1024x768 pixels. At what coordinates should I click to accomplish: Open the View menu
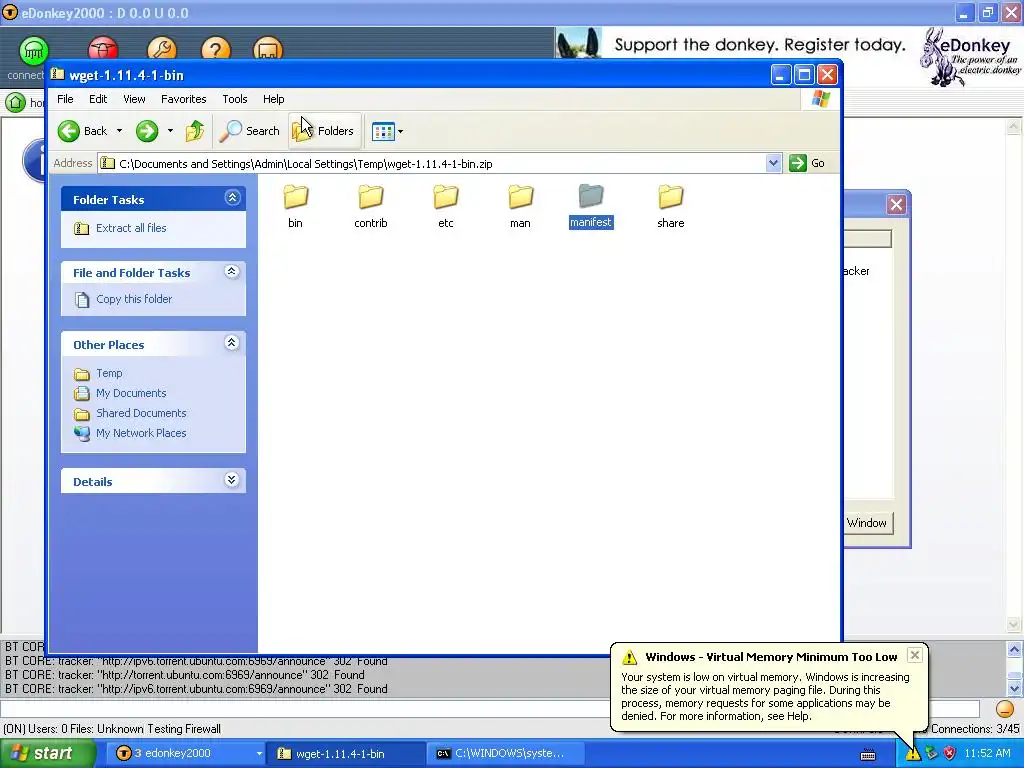134,99
